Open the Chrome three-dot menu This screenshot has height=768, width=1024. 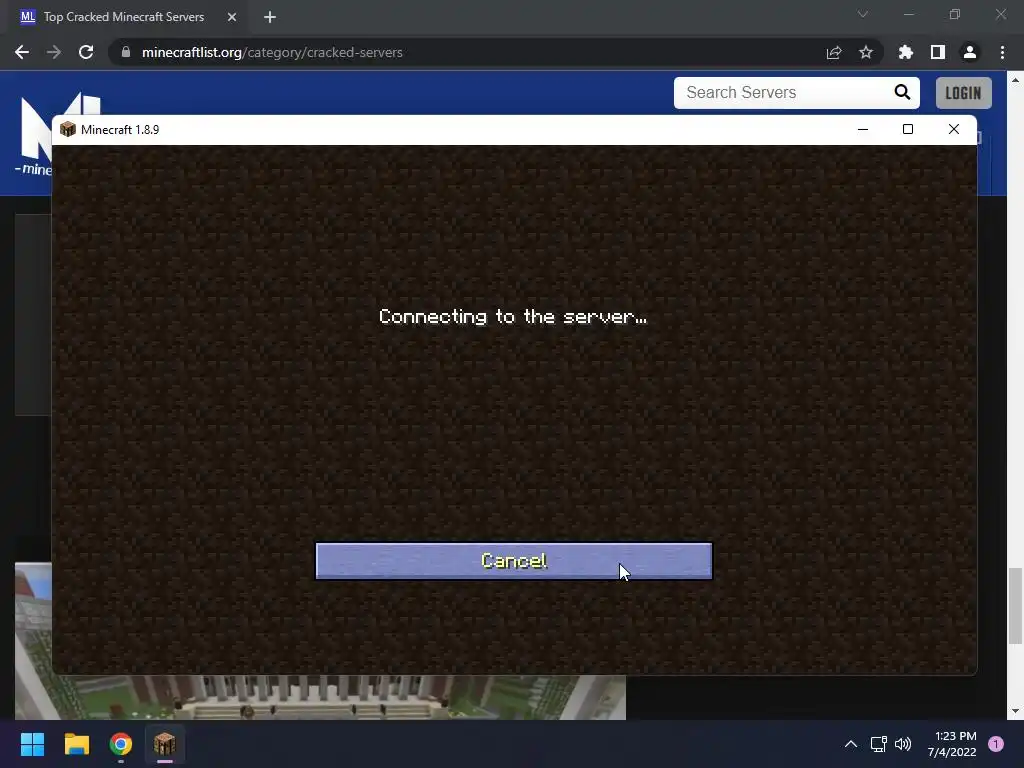[1002, 52]
